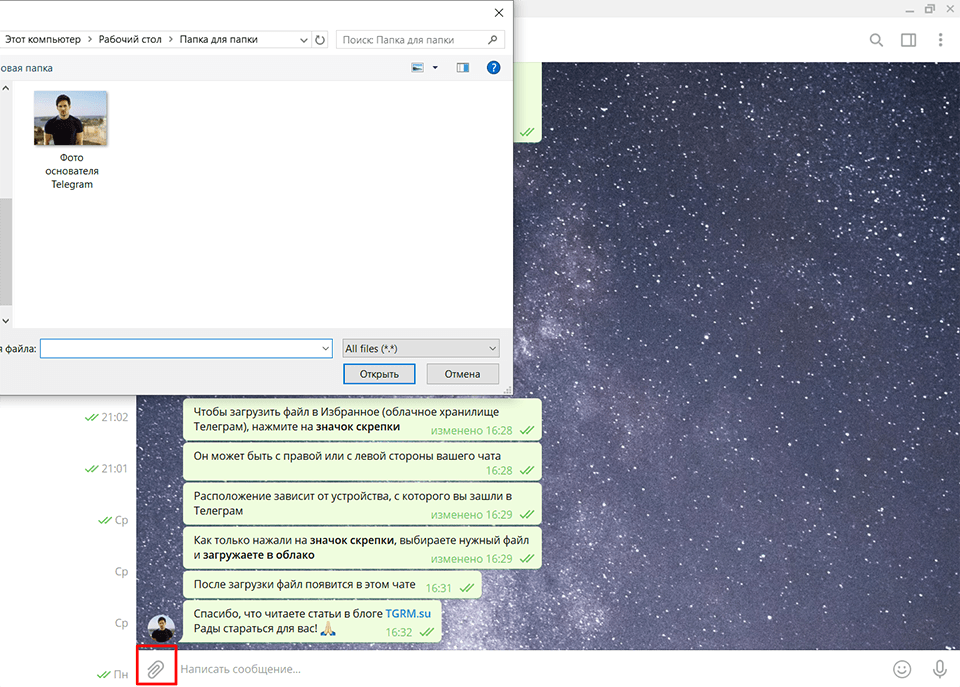Click the microphone voice message icon

(939, 668)
